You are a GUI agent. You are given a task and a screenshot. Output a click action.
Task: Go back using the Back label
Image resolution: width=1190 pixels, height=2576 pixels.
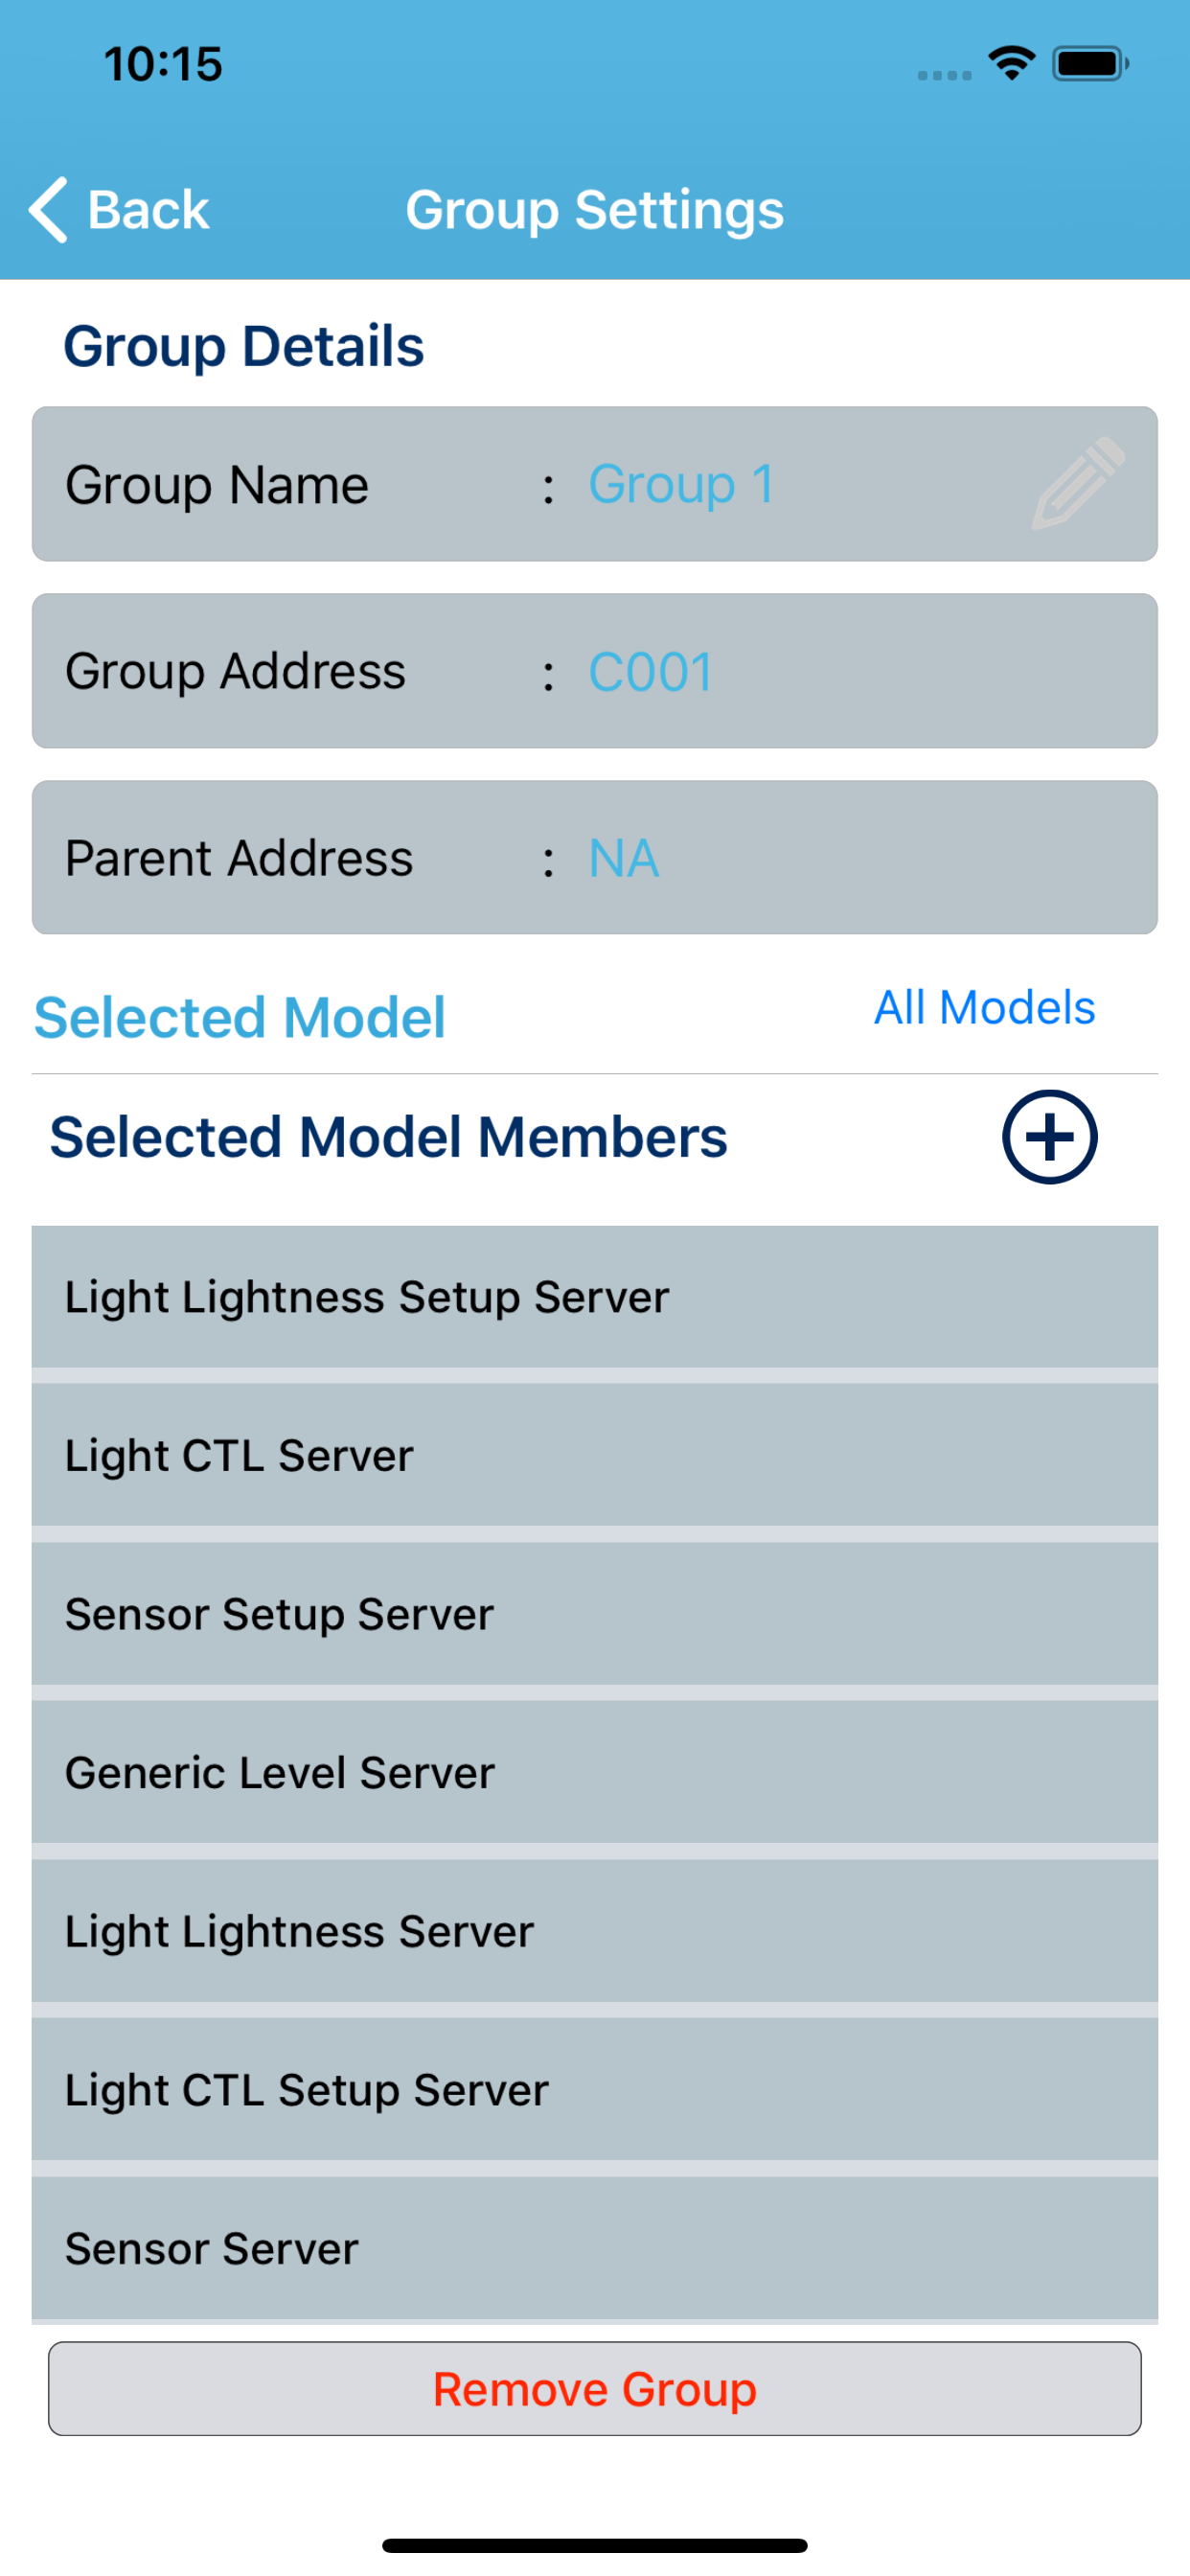pyautogui.click(x=148, y=210)
